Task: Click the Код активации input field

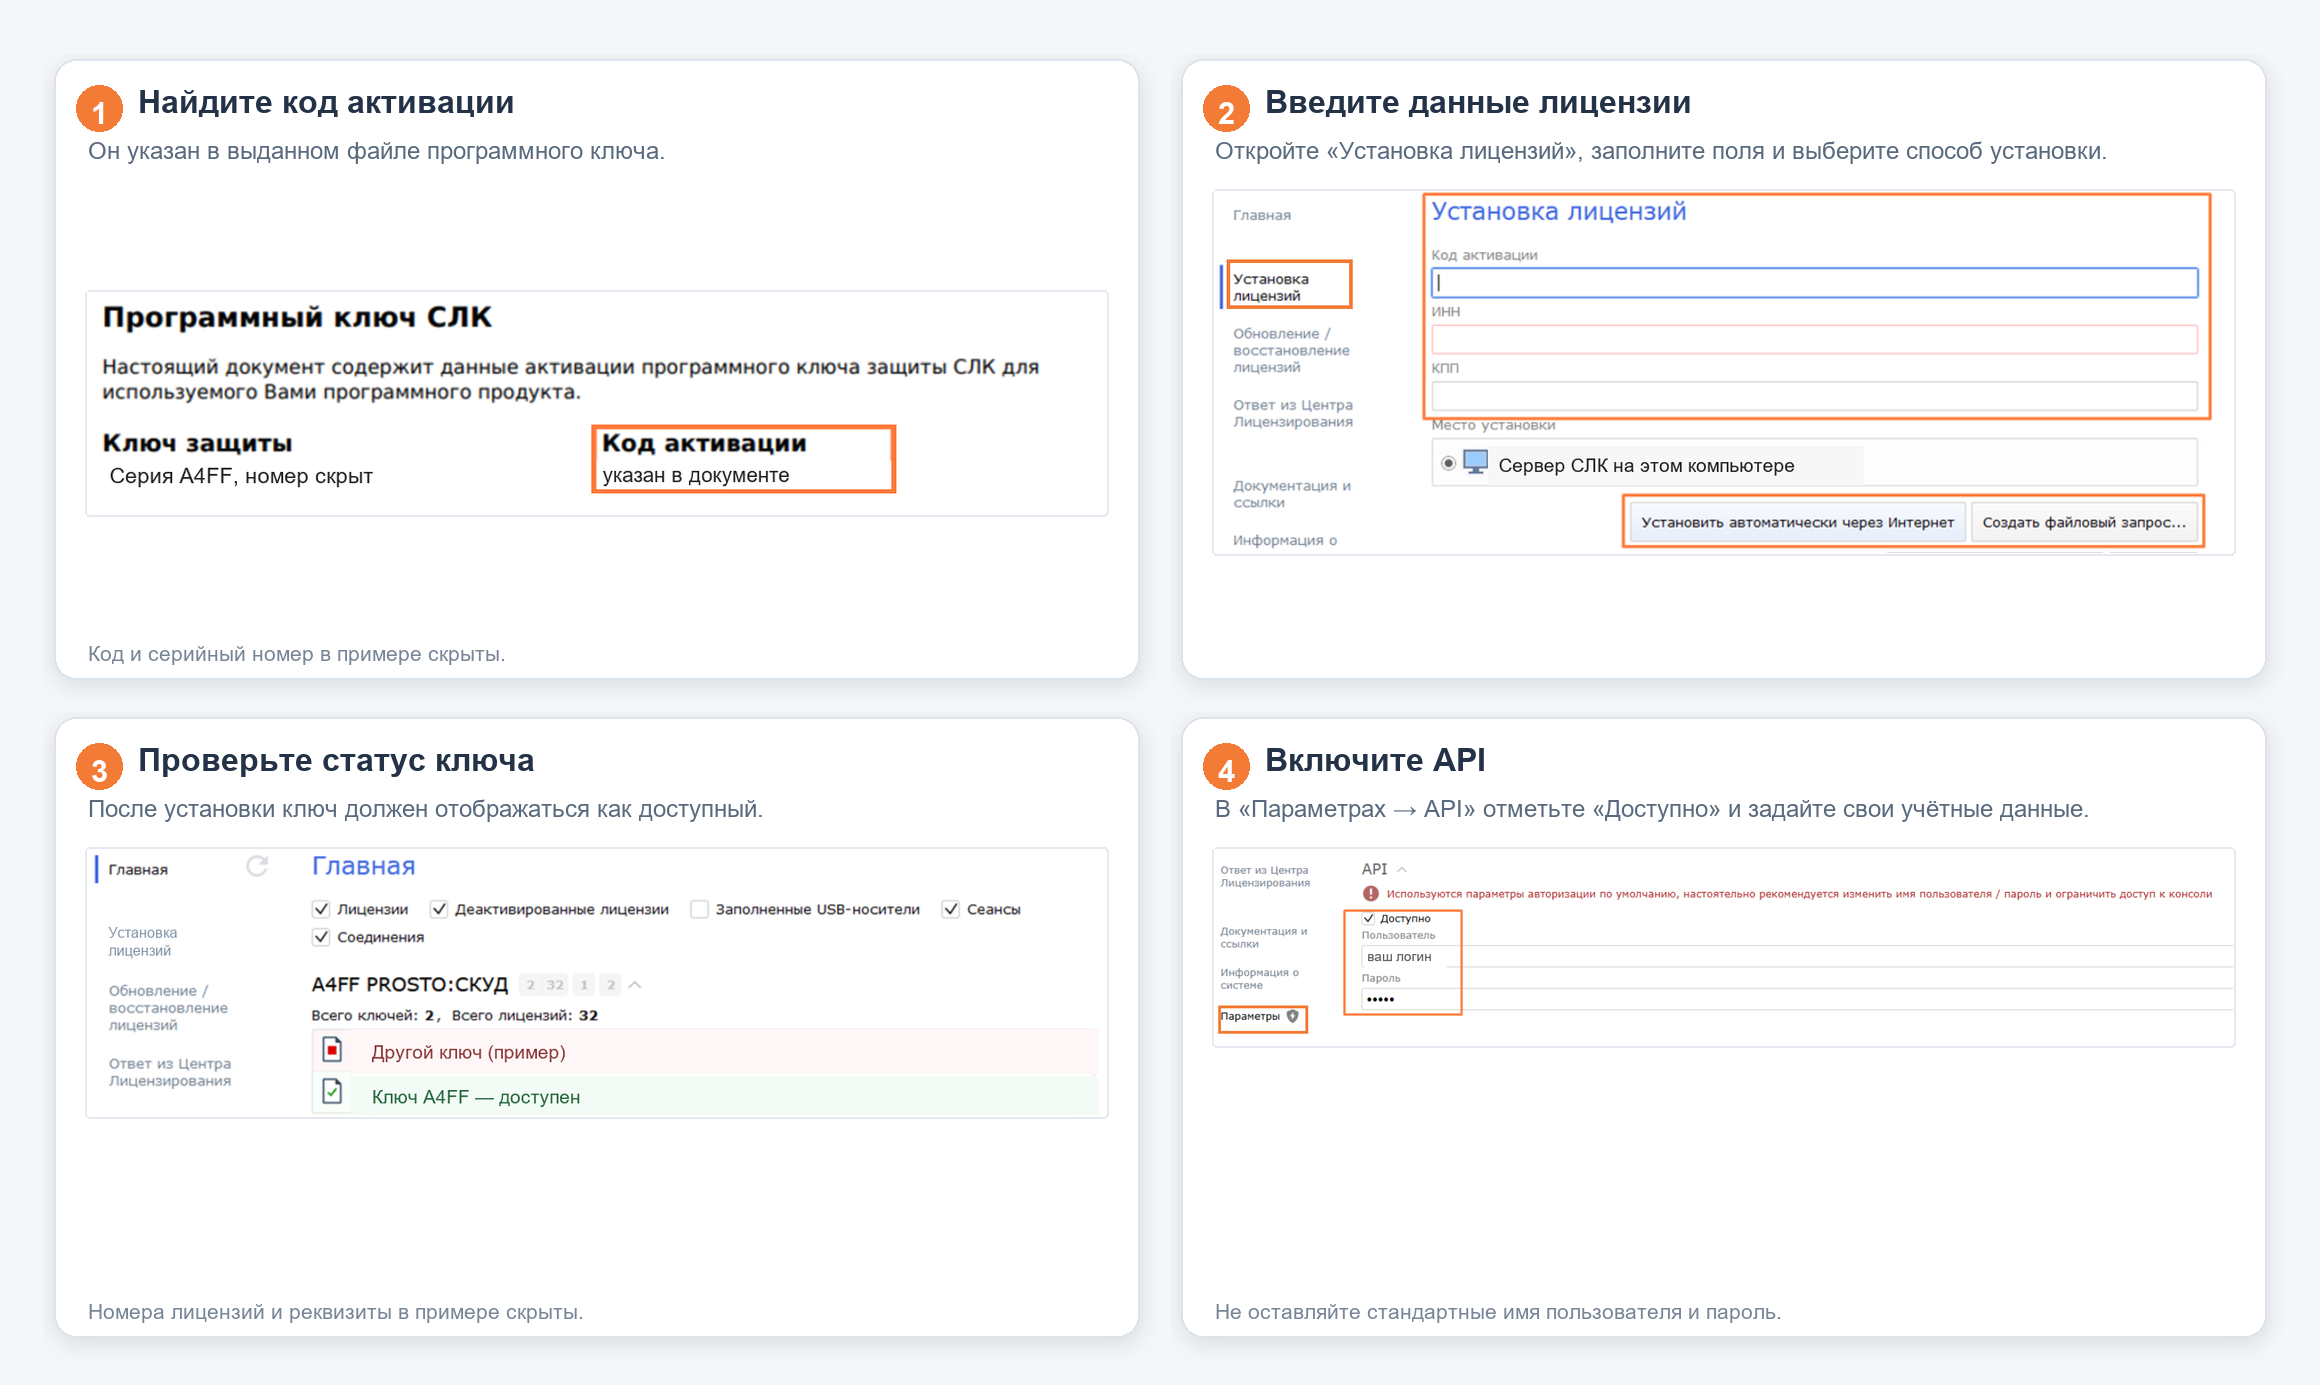Action: click(1814, 283)
